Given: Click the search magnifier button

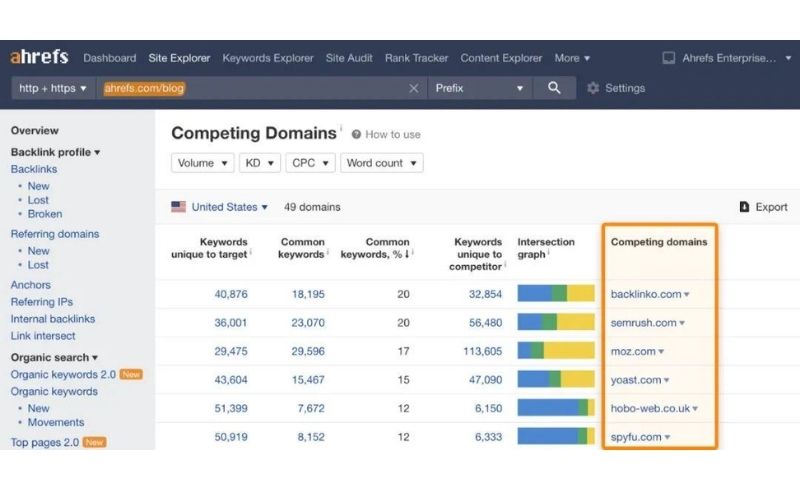Looking at the screenshot, I should (x=554, y=88).
